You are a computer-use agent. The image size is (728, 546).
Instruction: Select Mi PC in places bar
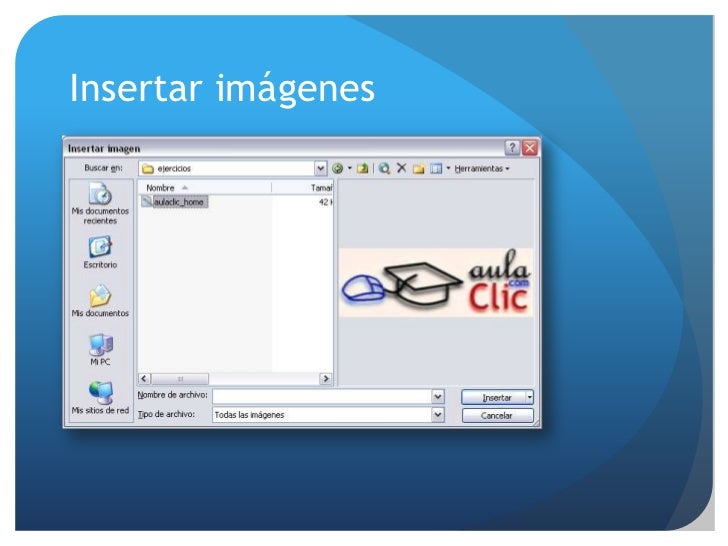pyautogui.click(x=100, y=350)
